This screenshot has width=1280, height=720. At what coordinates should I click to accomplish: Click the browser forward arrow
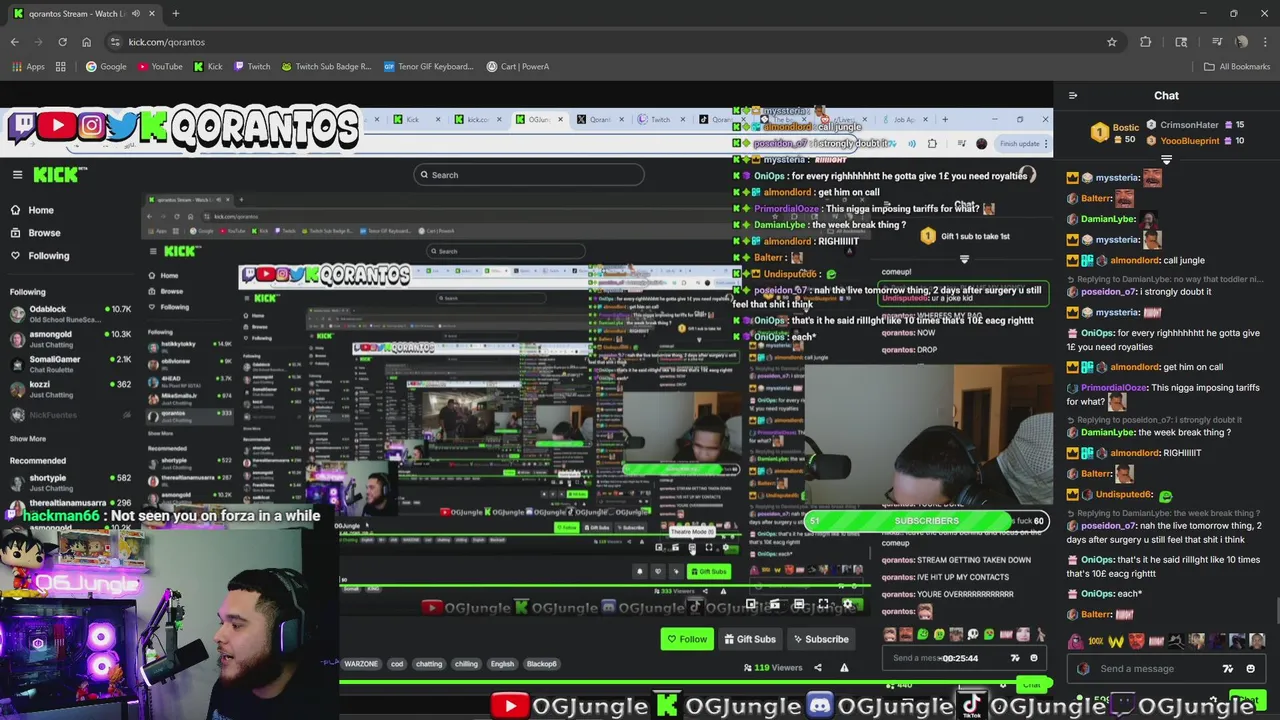click(38, 42)
